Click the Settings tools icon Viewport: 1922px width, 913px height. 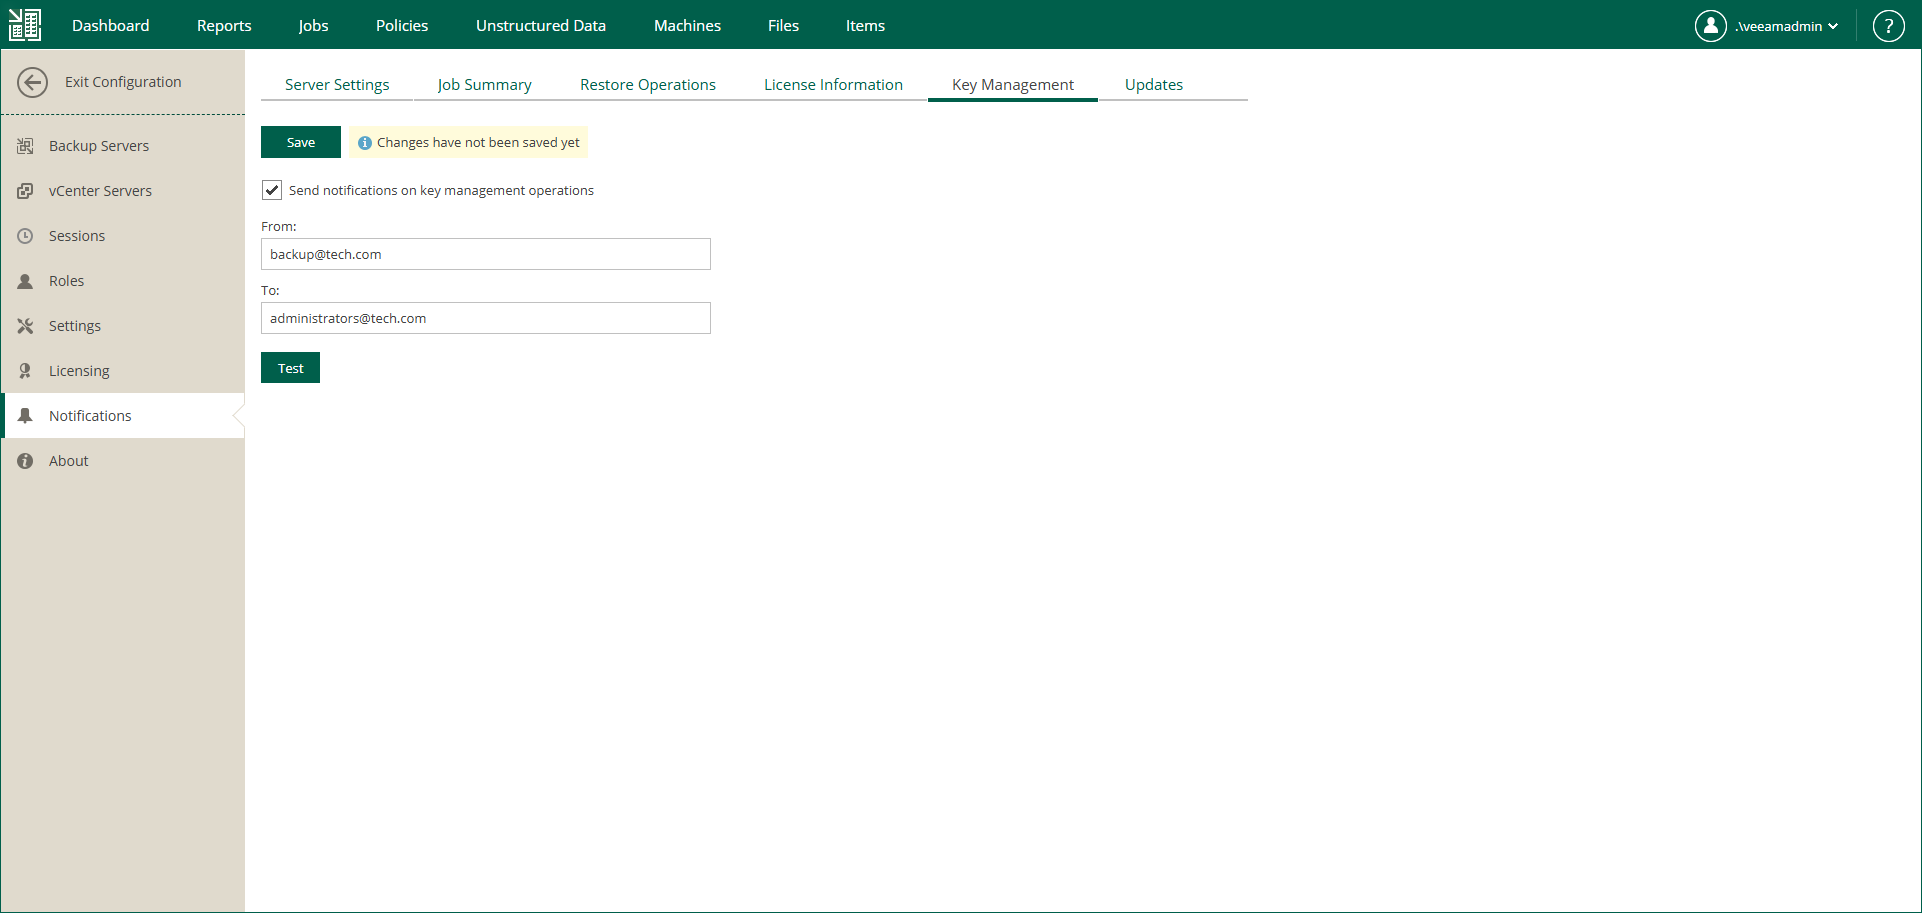[x=25, y=326]
